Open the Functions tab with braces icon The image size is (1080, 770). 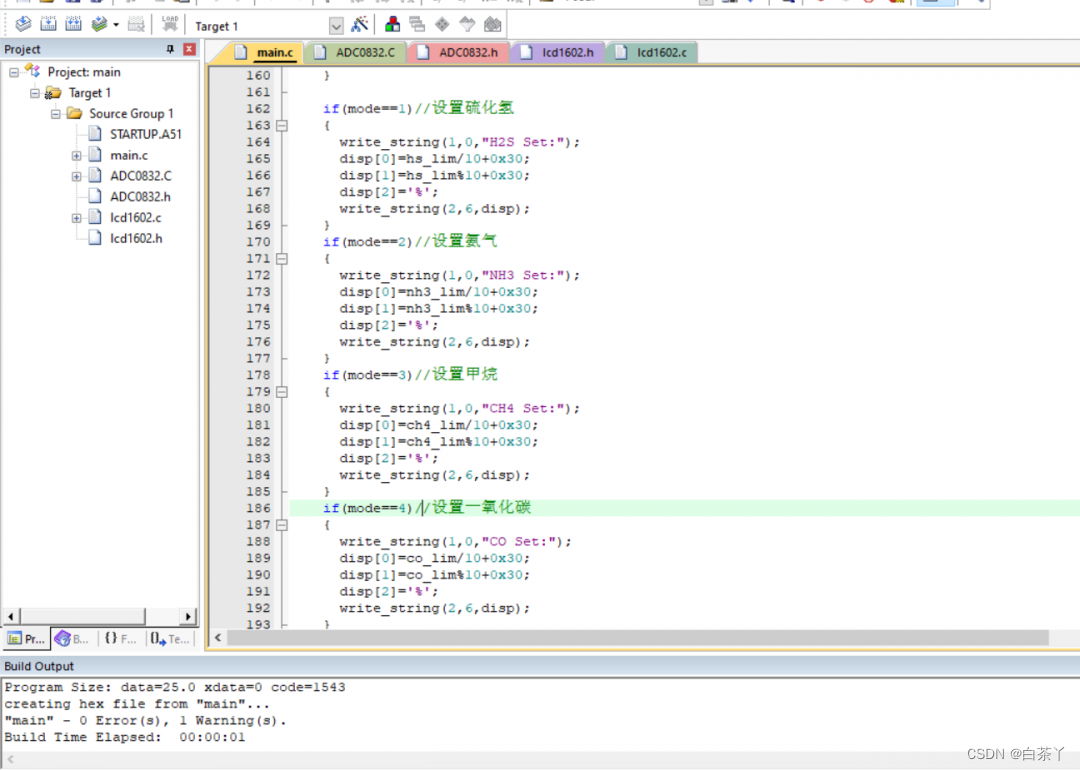(x=120, y=638)
